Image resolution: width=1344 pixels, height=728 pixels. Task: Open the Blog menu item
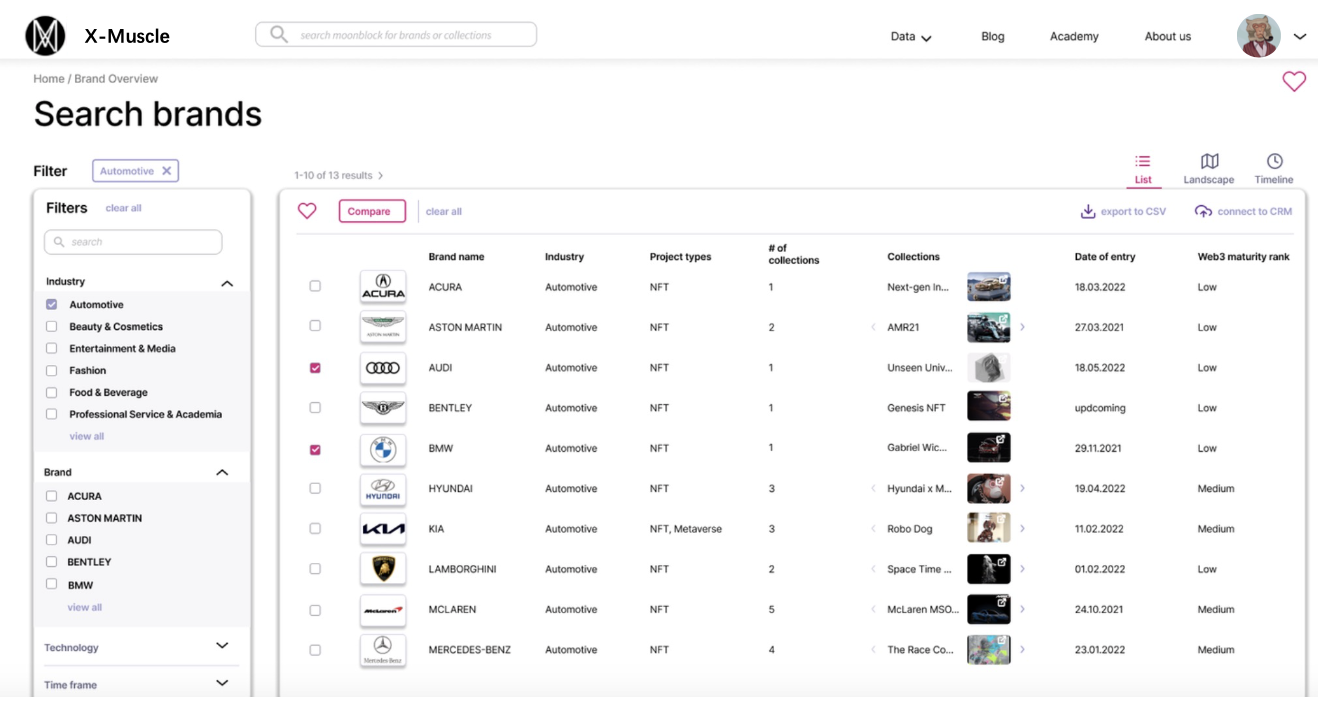click(993, 36)
